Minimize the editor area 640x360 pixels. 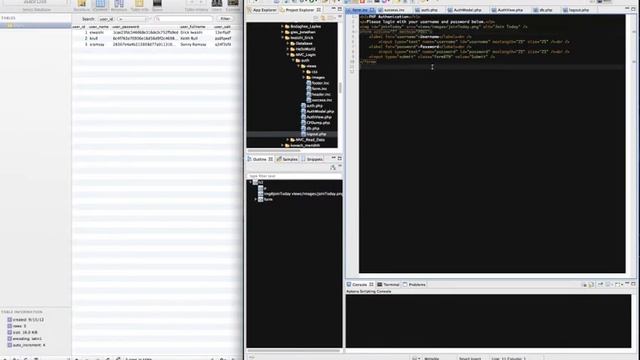[627, 9]
